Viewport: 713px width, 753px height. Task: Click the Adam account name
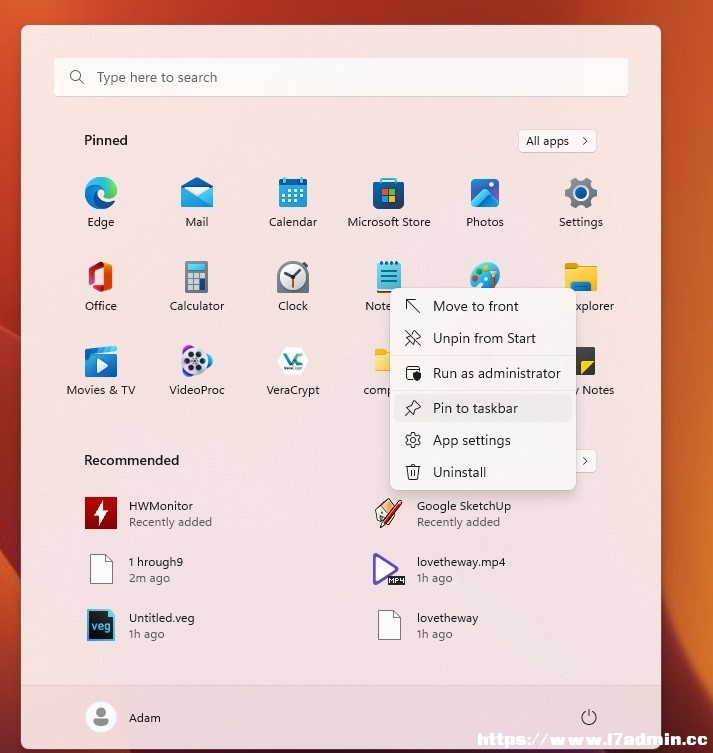(x=145, y=717)
